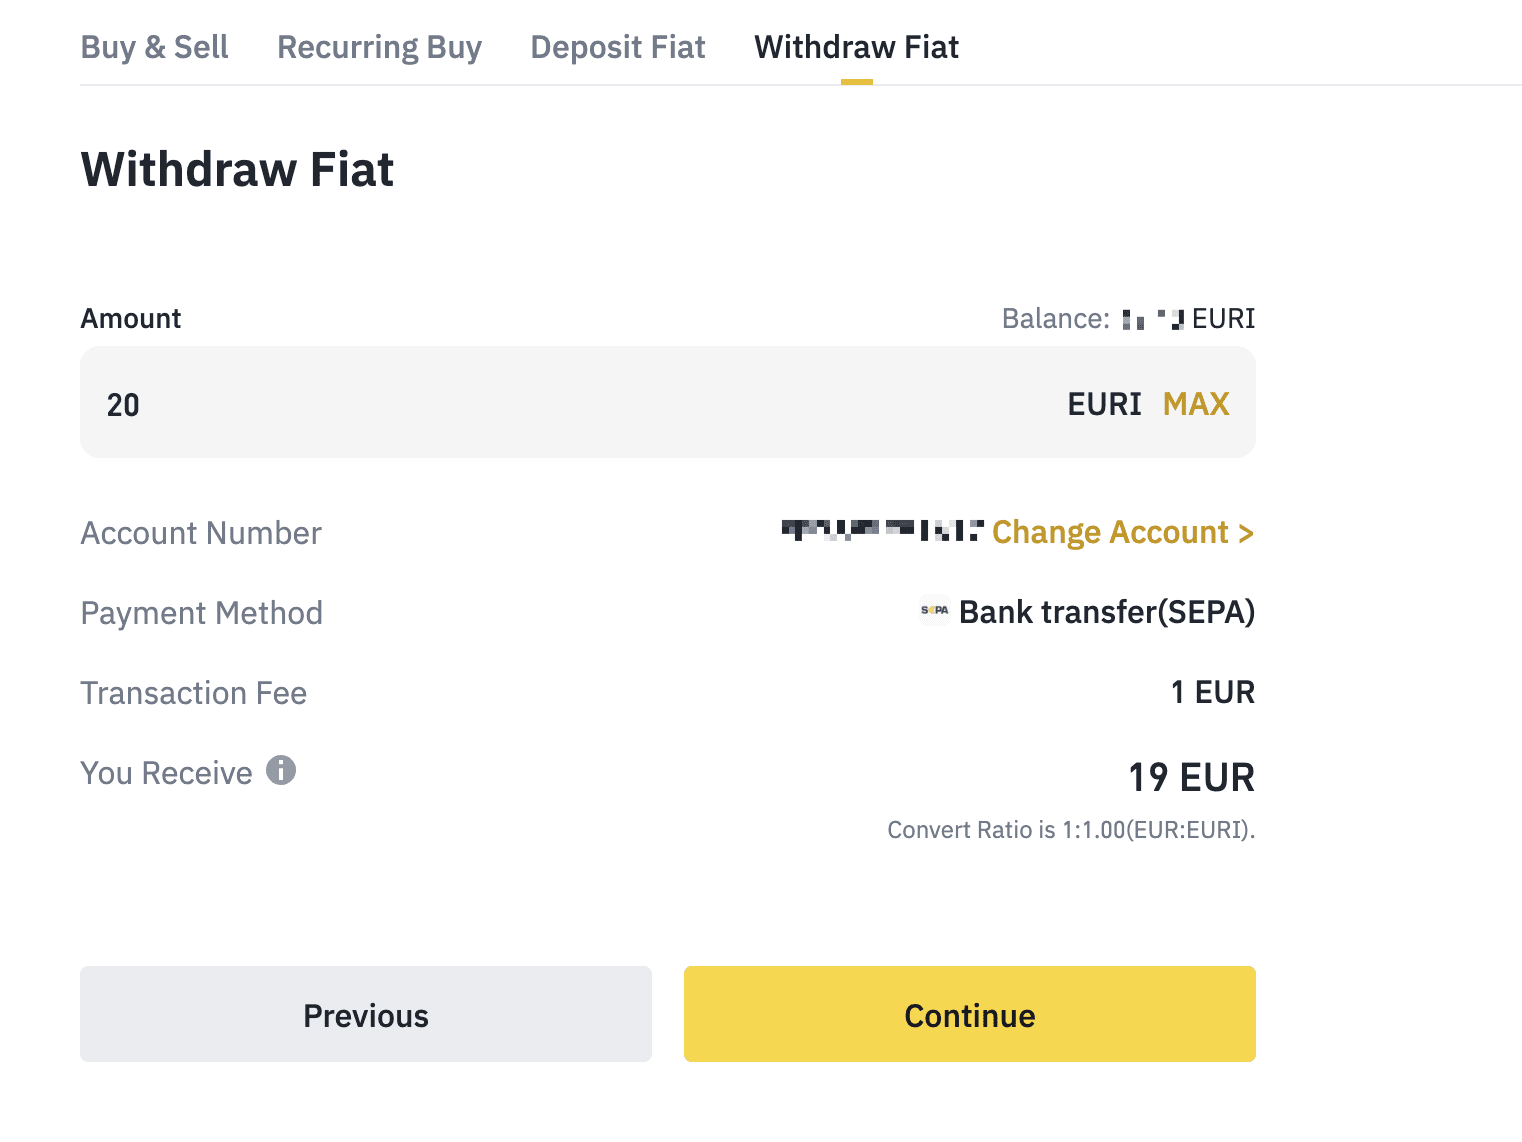Screen dimensions: 1522x1142
Task: Click the Convert Ratio note text
Action: click(1070, 830)
